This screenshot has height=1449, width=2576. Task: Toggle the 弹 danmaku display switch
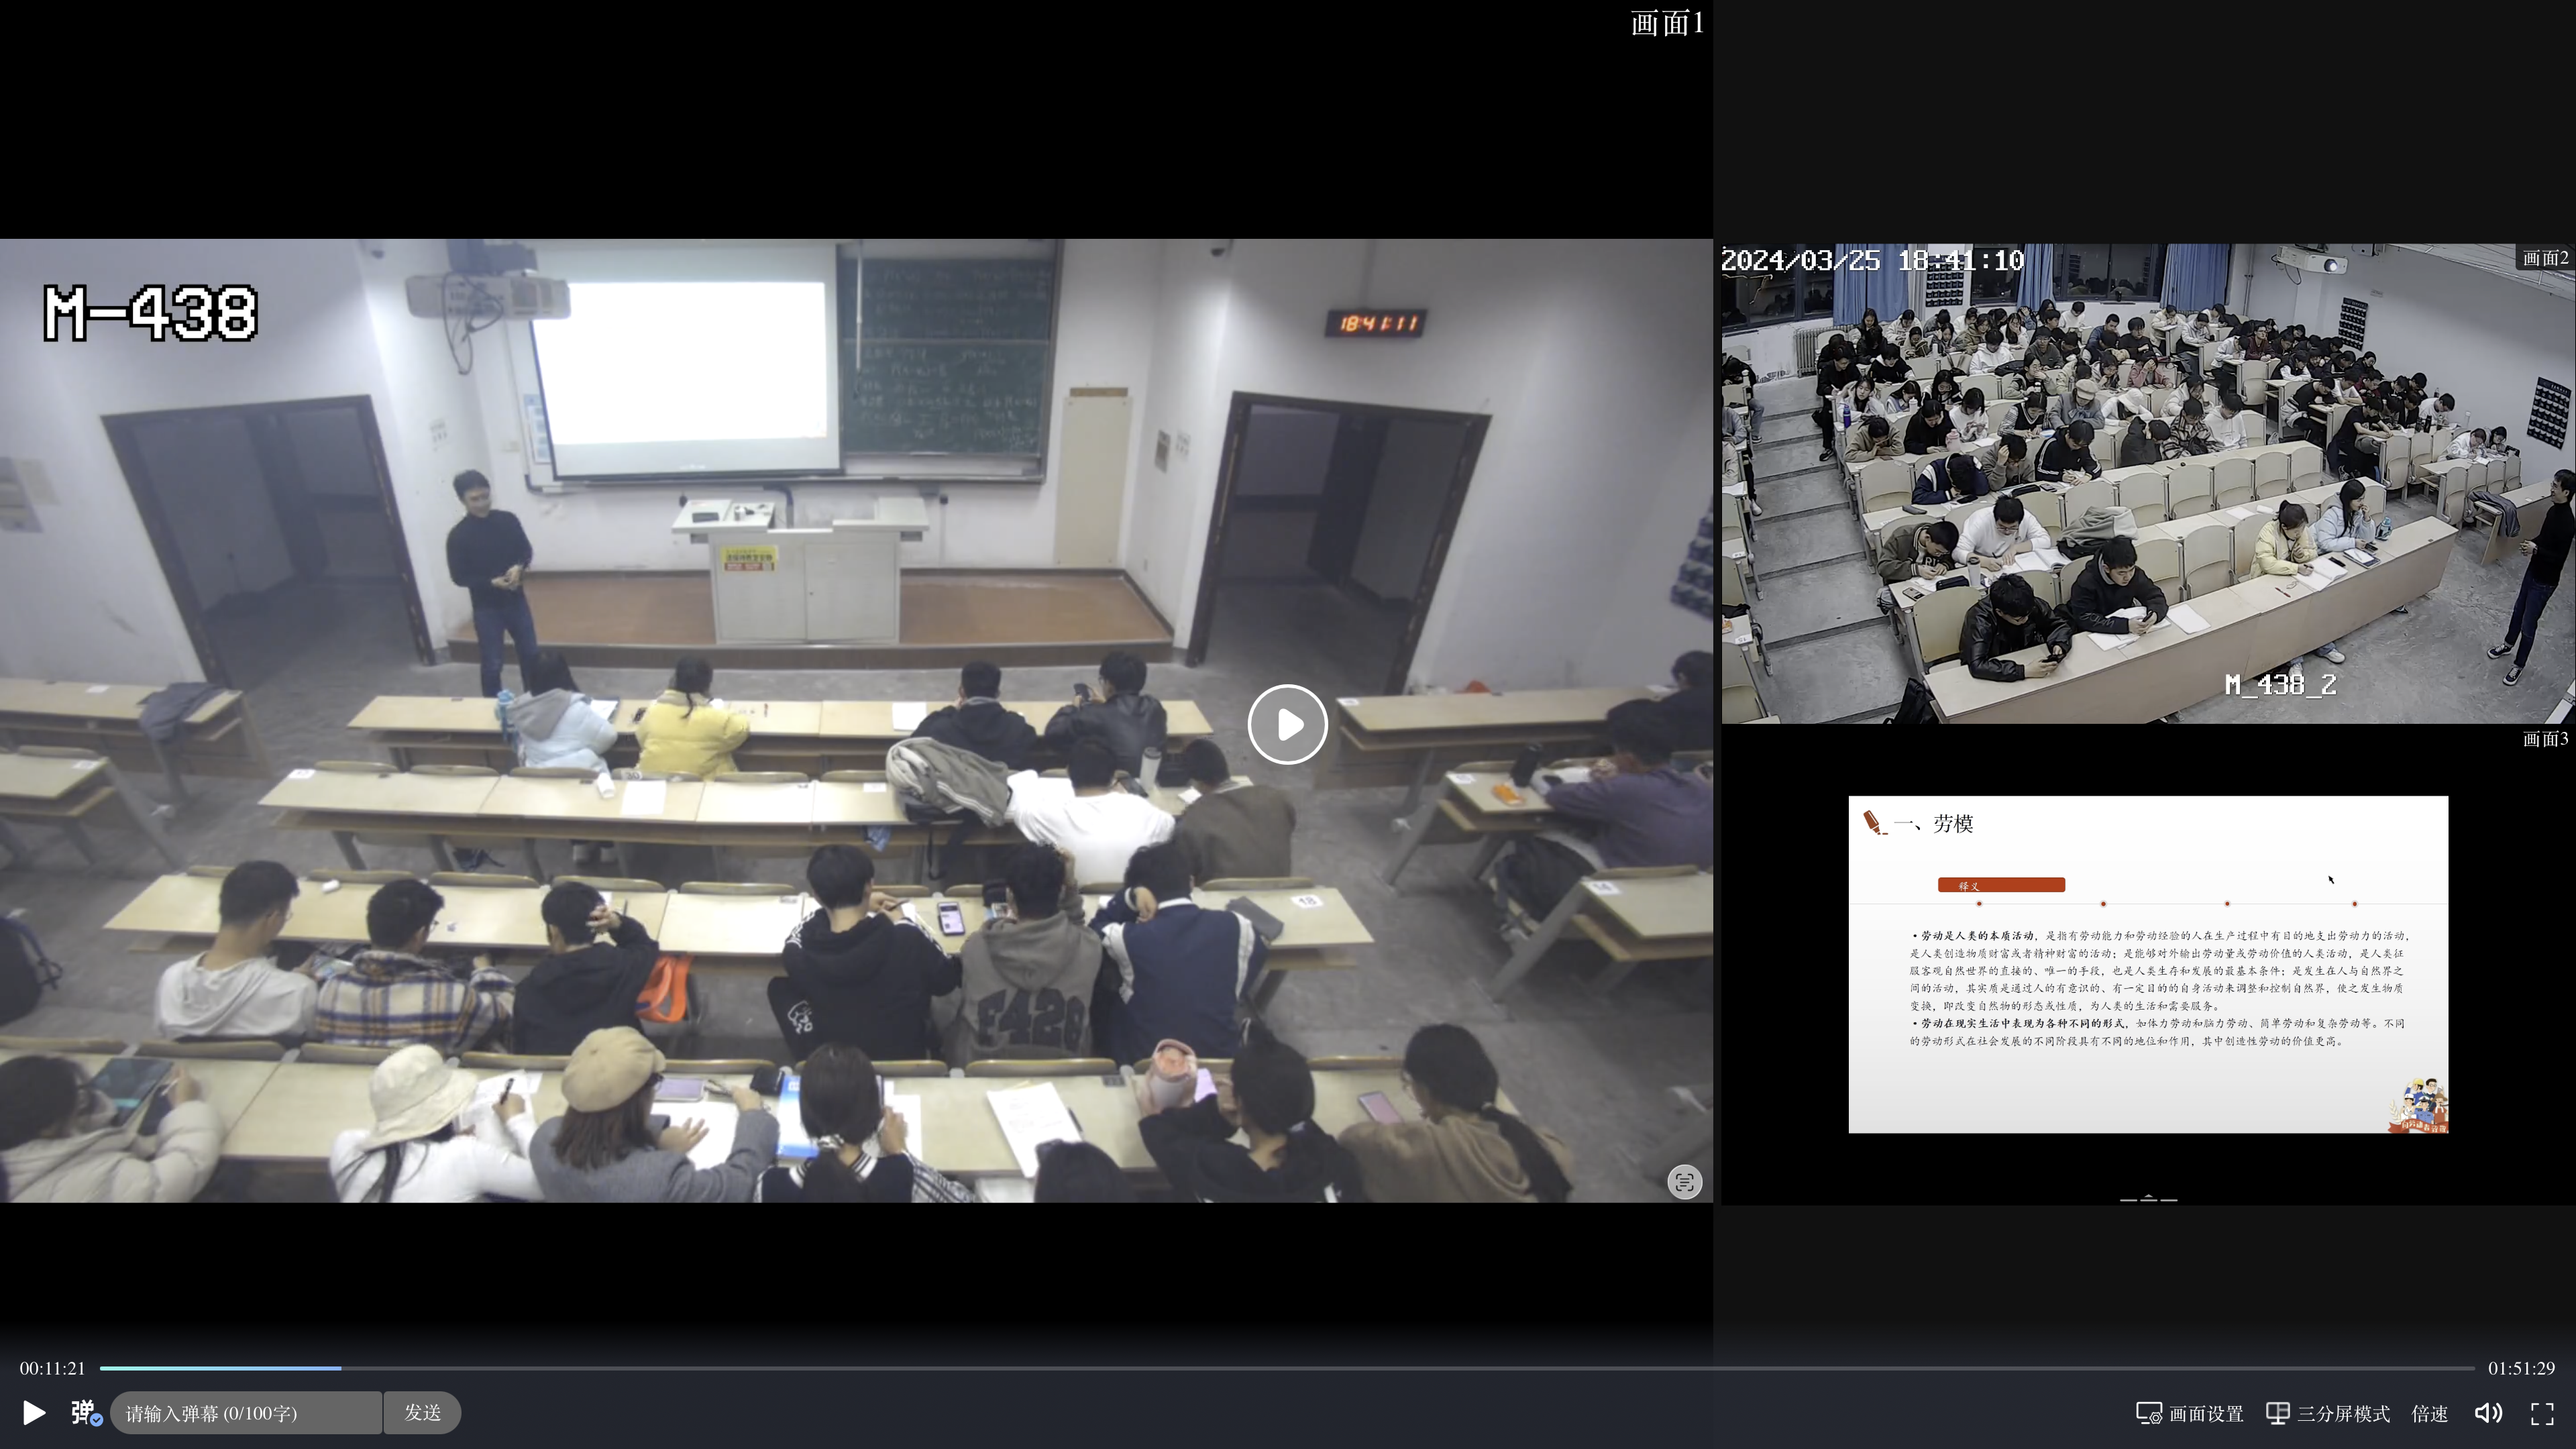pos(85,1412)
